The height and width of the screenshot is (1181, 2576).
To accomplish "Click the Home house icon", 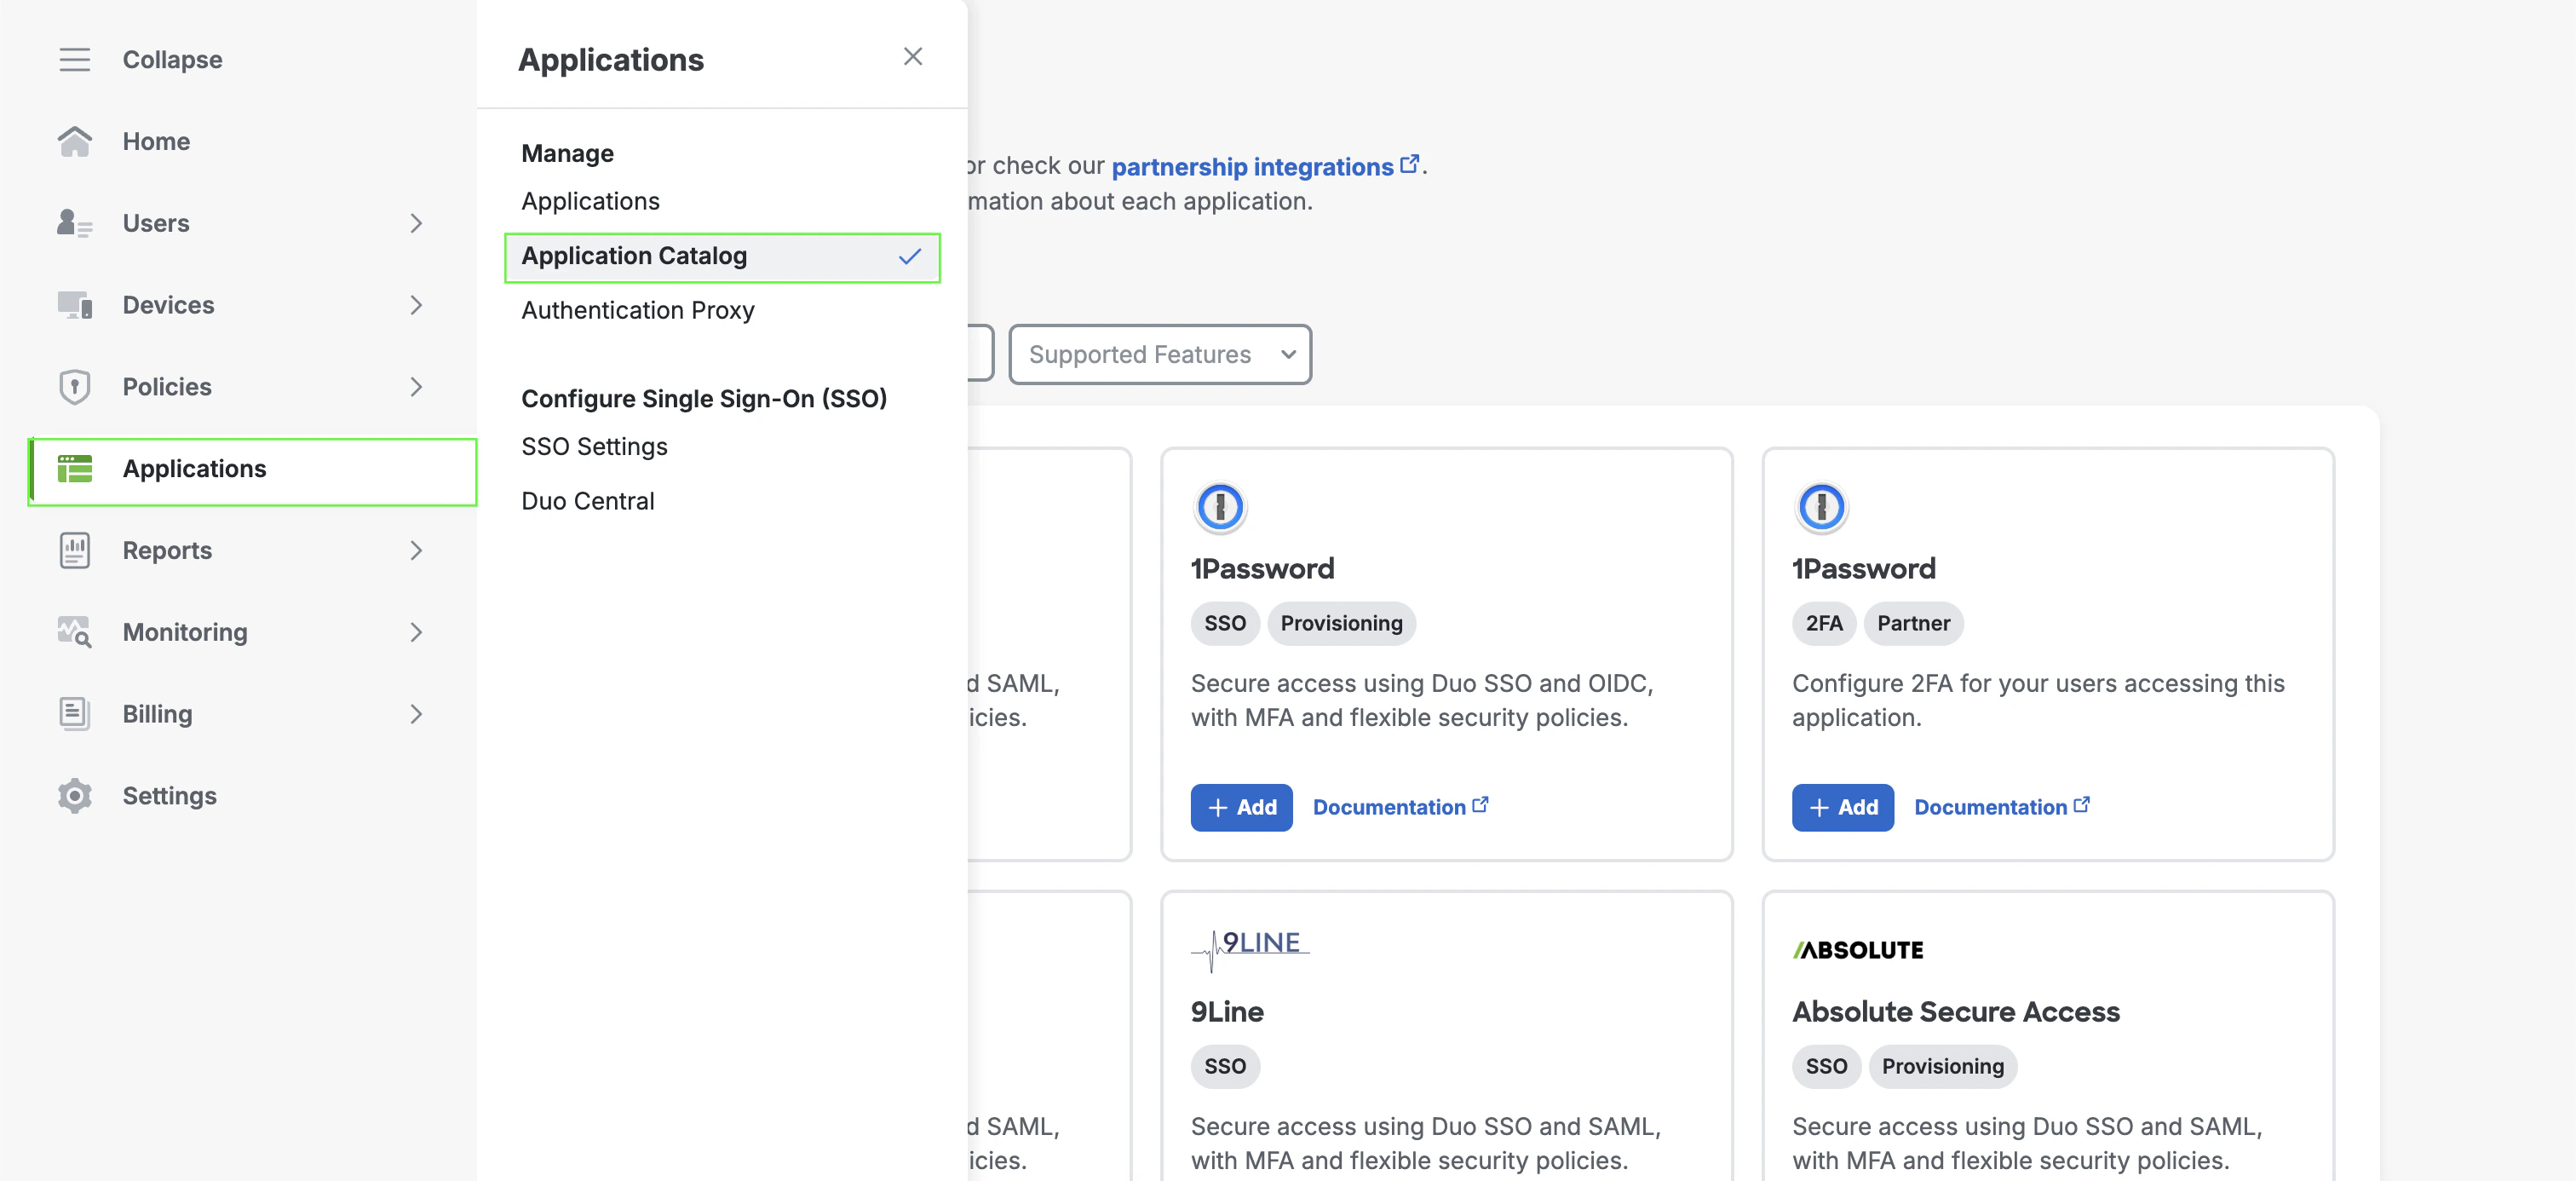I will (x=74, y=141).
